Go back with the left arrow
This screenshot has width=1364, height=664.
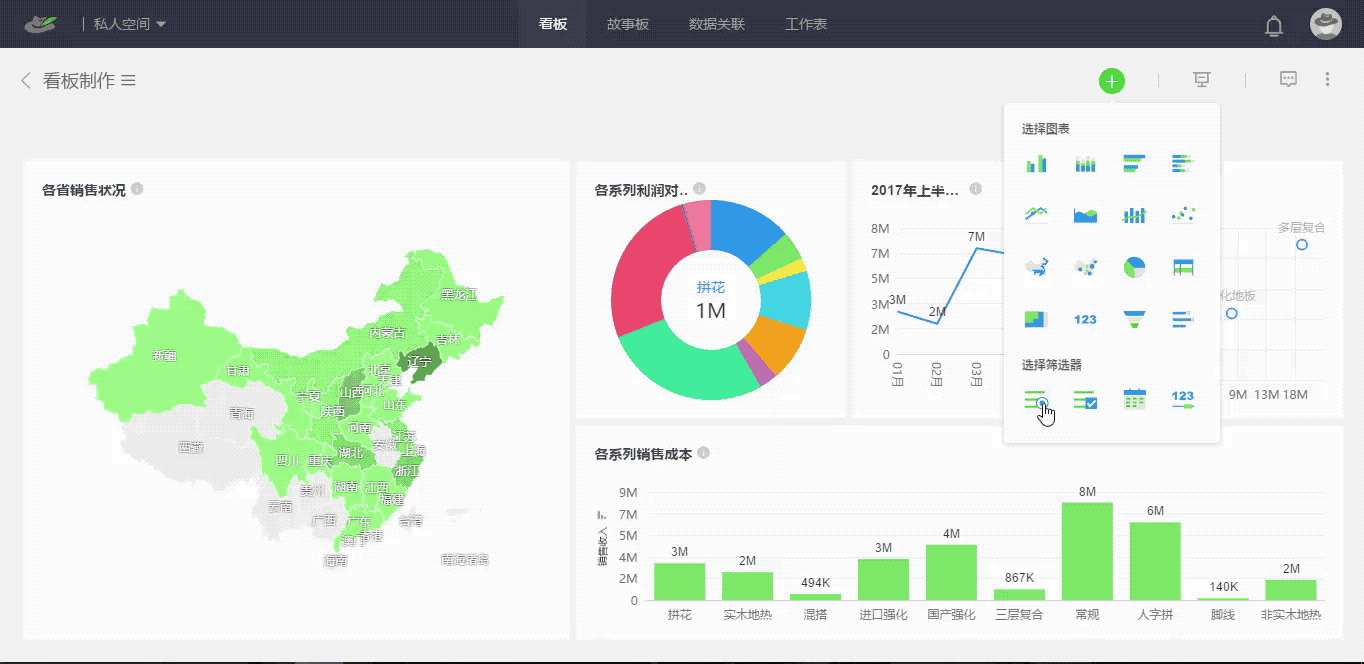(x=26, y=80)
